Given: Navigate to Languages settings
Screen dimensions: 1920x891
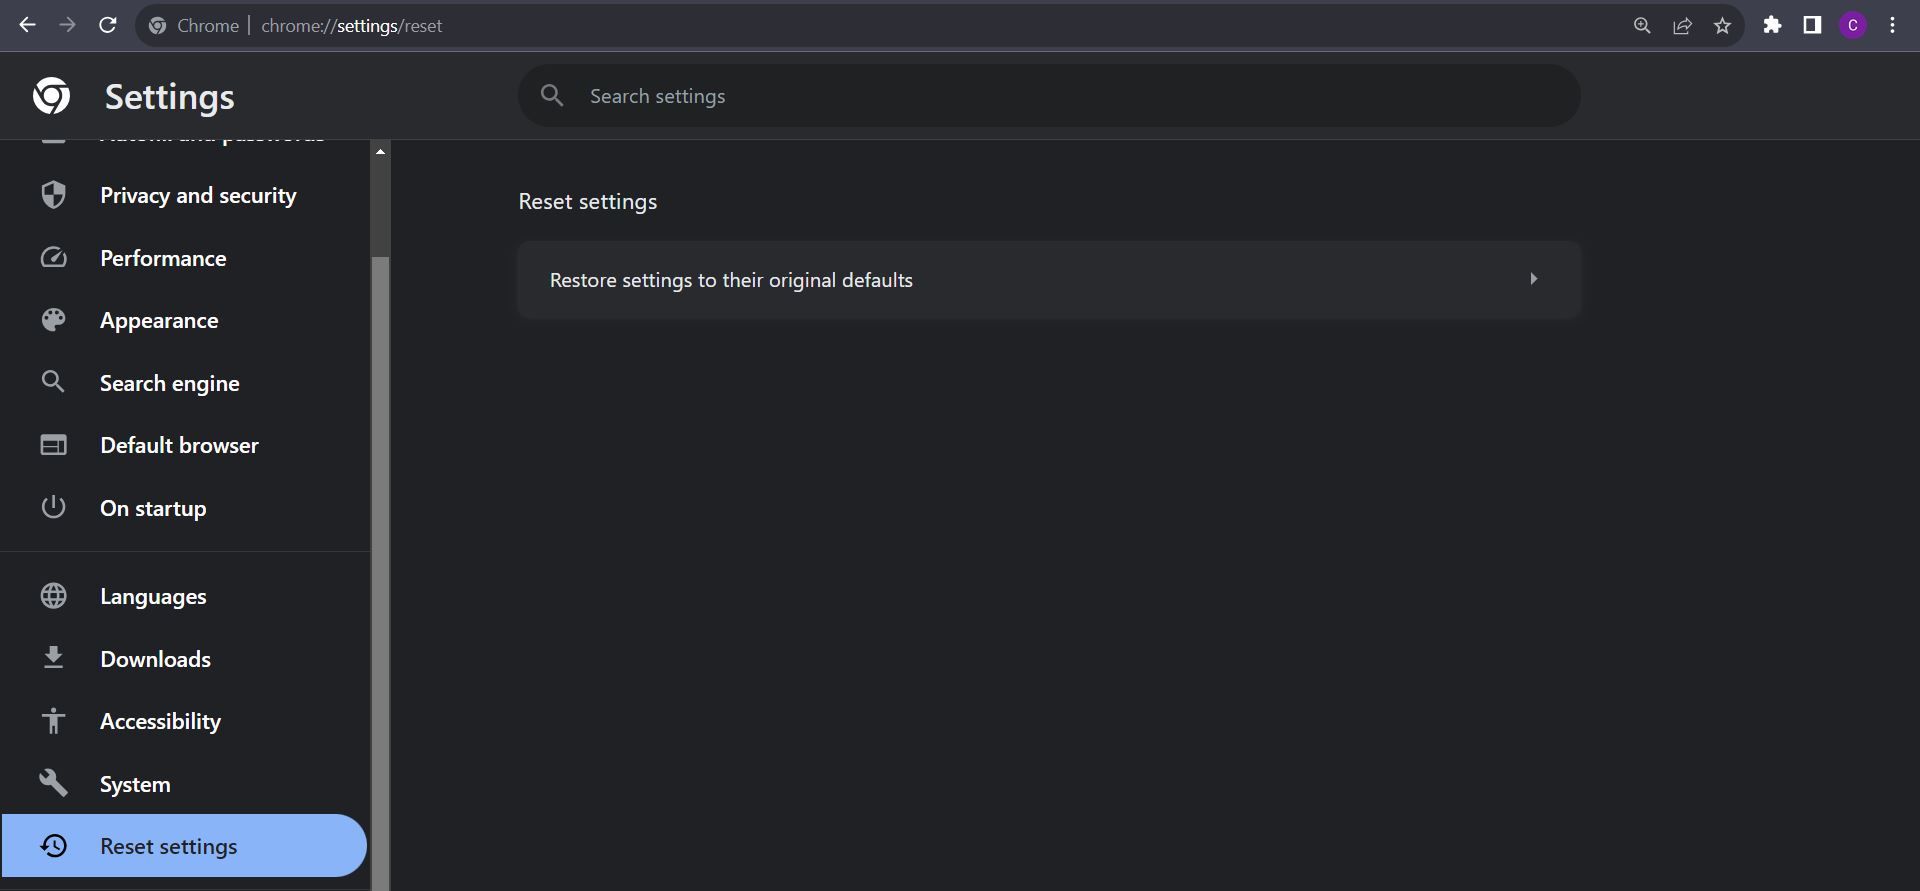Looking at the screenshot, I should tap(153, 596).
